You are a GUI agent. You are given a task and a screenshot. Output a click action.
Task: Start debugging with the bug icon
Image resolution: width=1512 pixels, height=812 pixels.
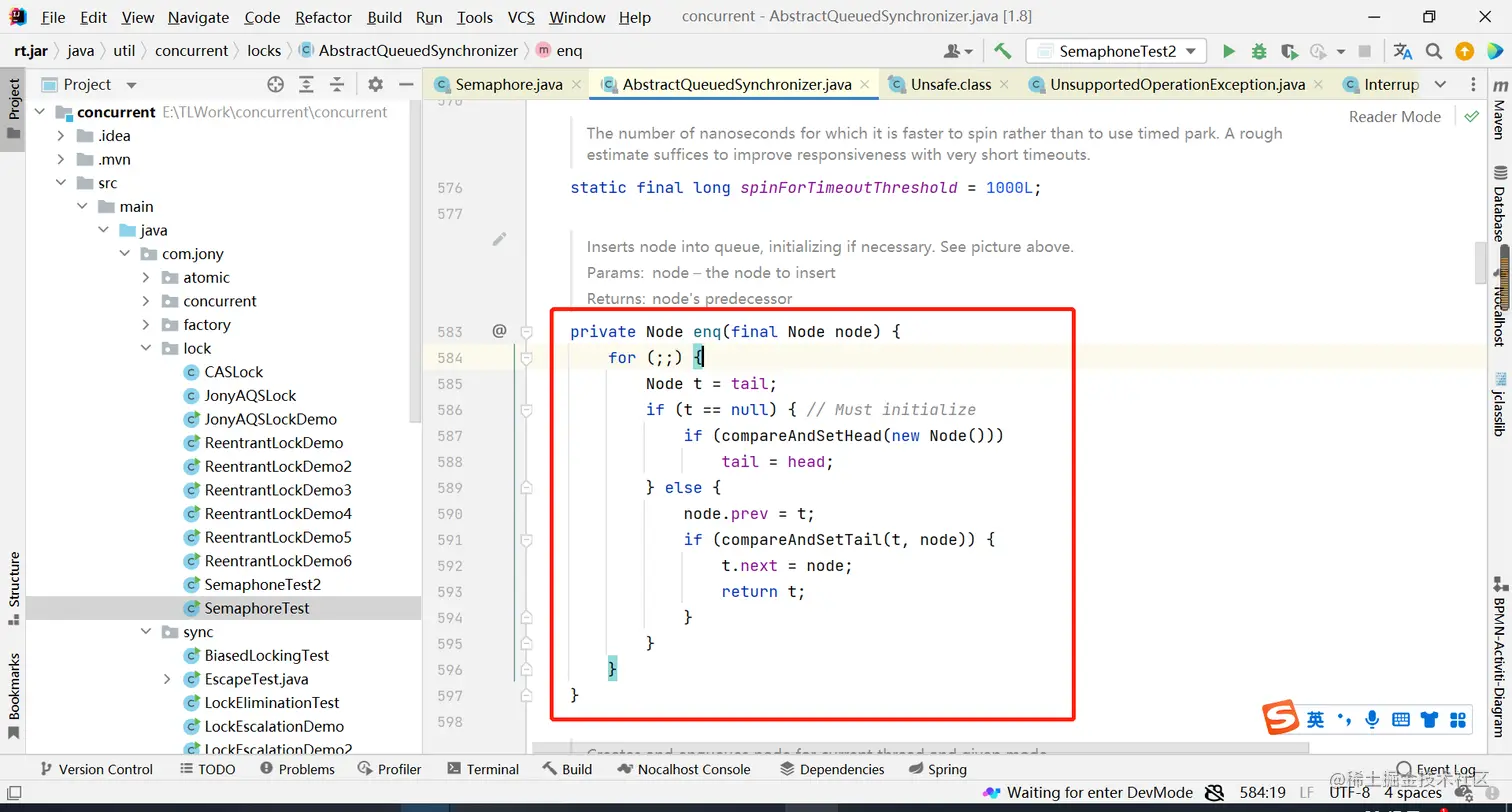[1259, 51]
